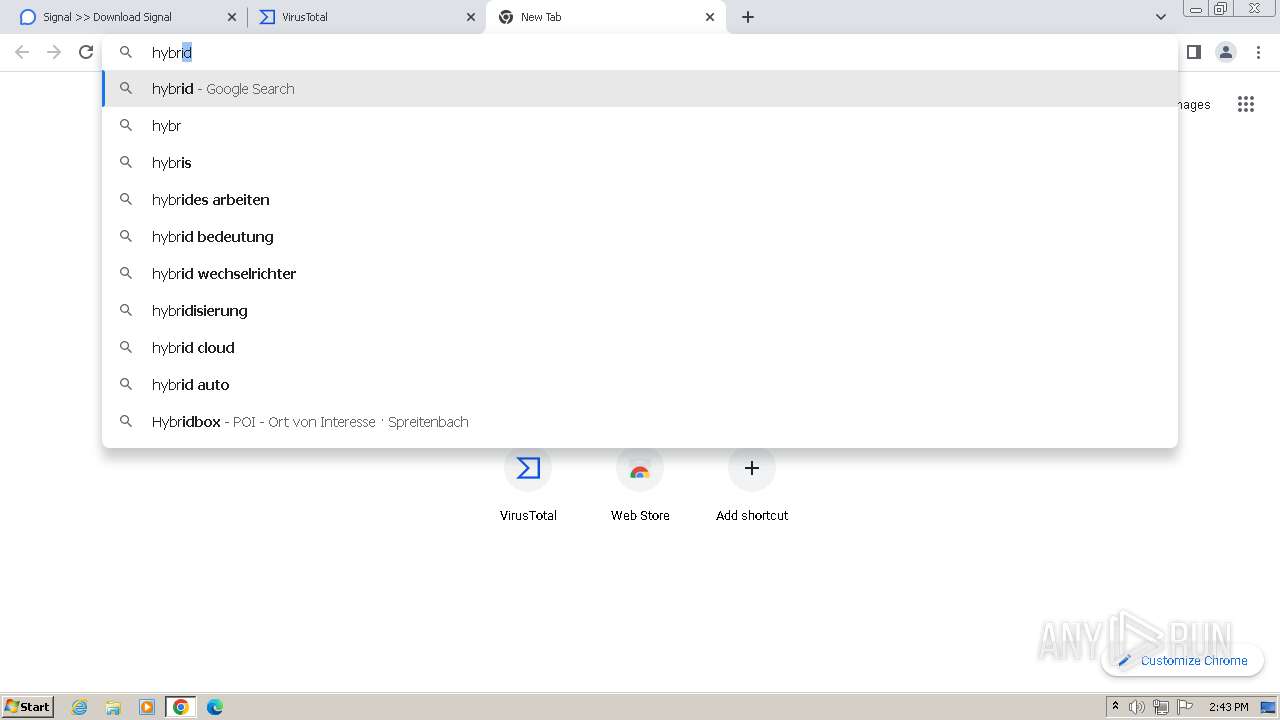
Task: Open the volume speaker tray icon
Action: point(1137,707)
